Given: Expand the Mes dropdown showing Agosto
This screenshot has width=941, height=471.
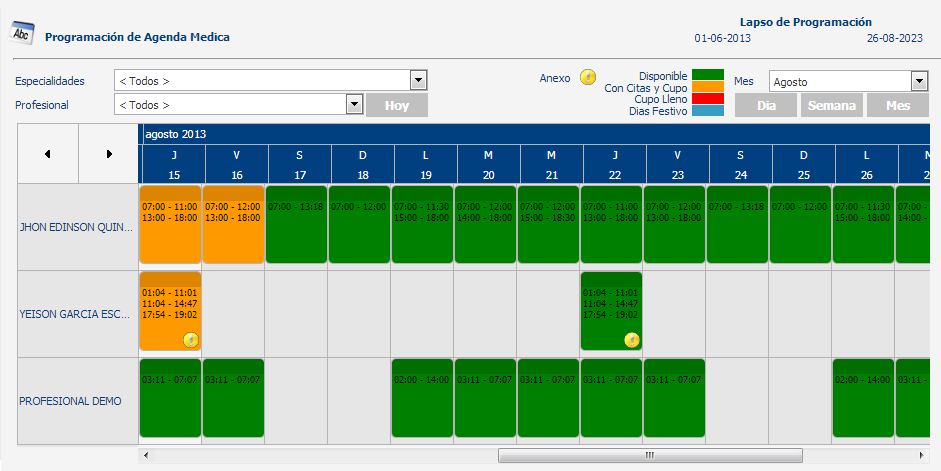Looking at the screenshot, I should (x=918, y=82).
